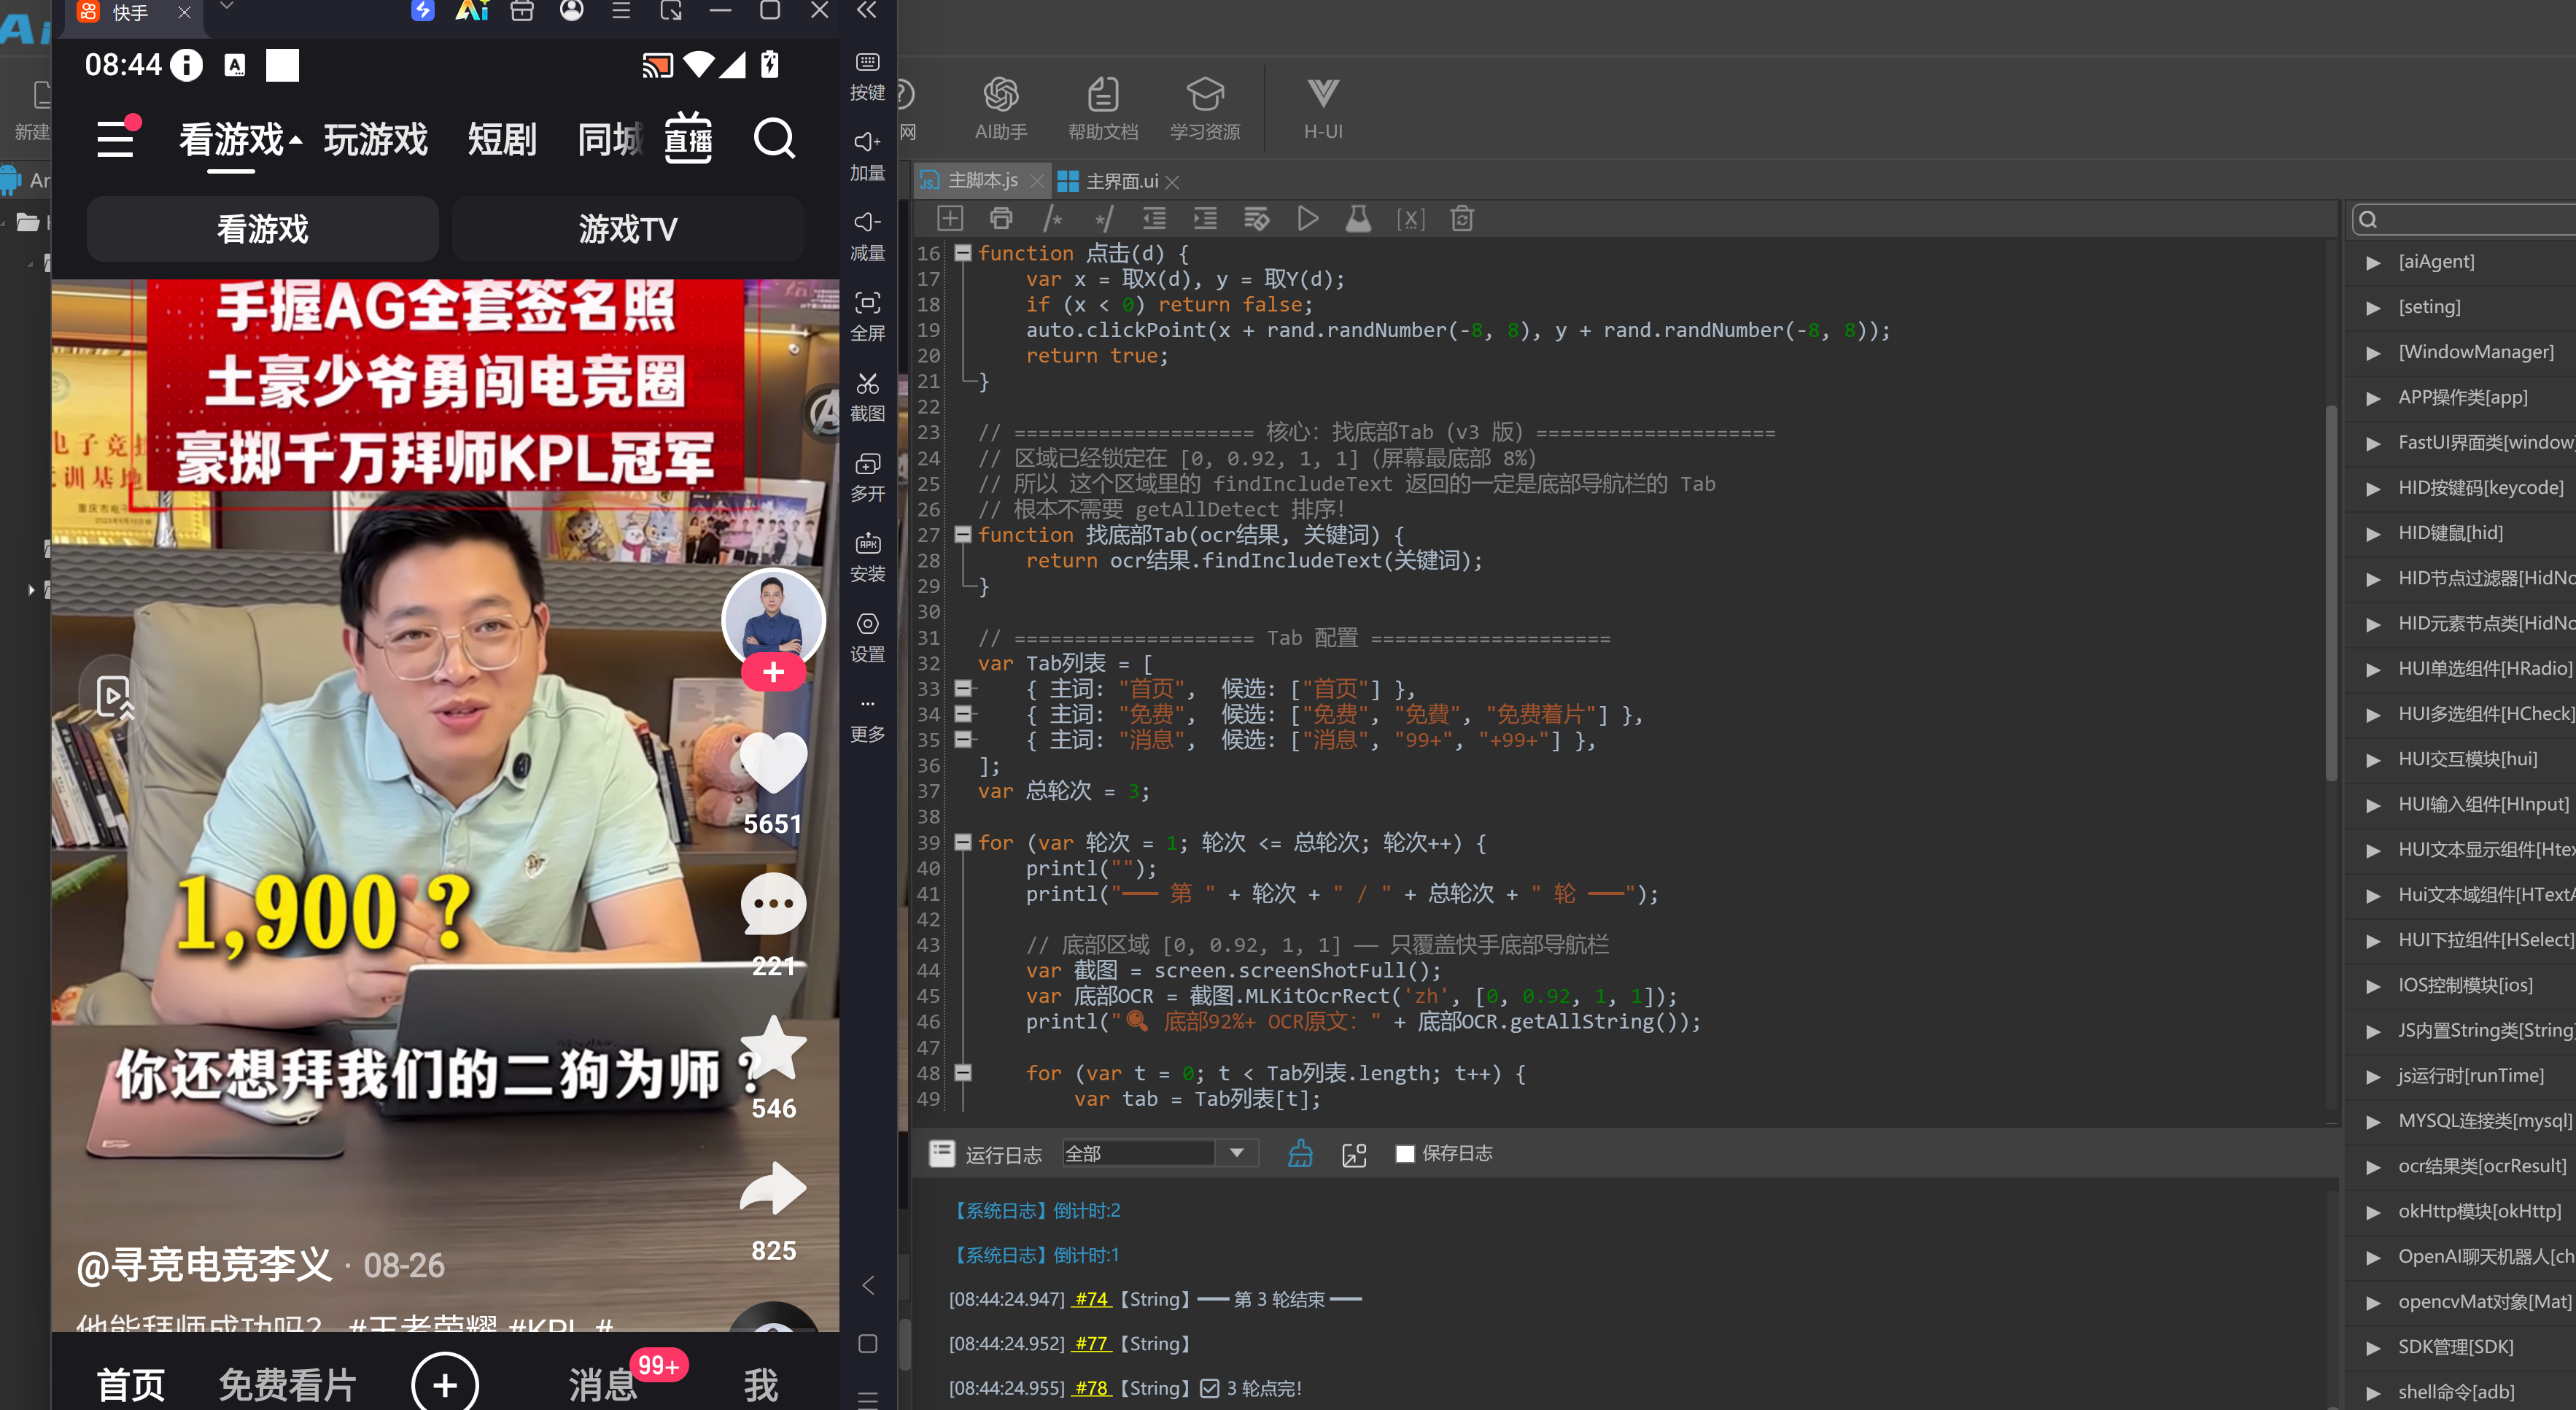Click trash delete icon in editor toolbar

[x=1462, y=219]
